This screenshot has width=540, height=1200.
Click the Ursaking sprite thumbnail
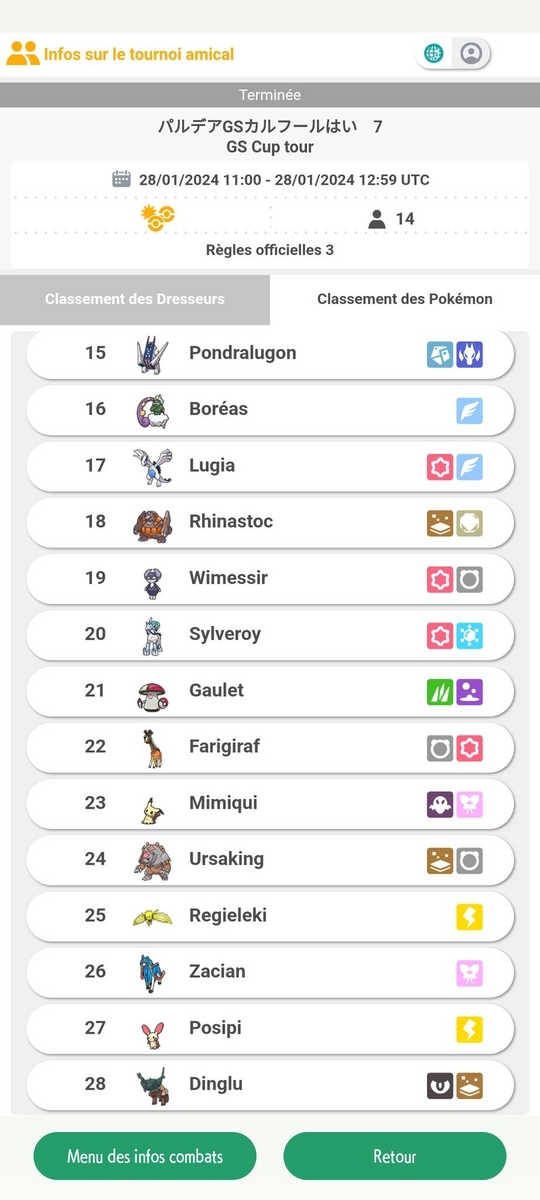point(152,860)
